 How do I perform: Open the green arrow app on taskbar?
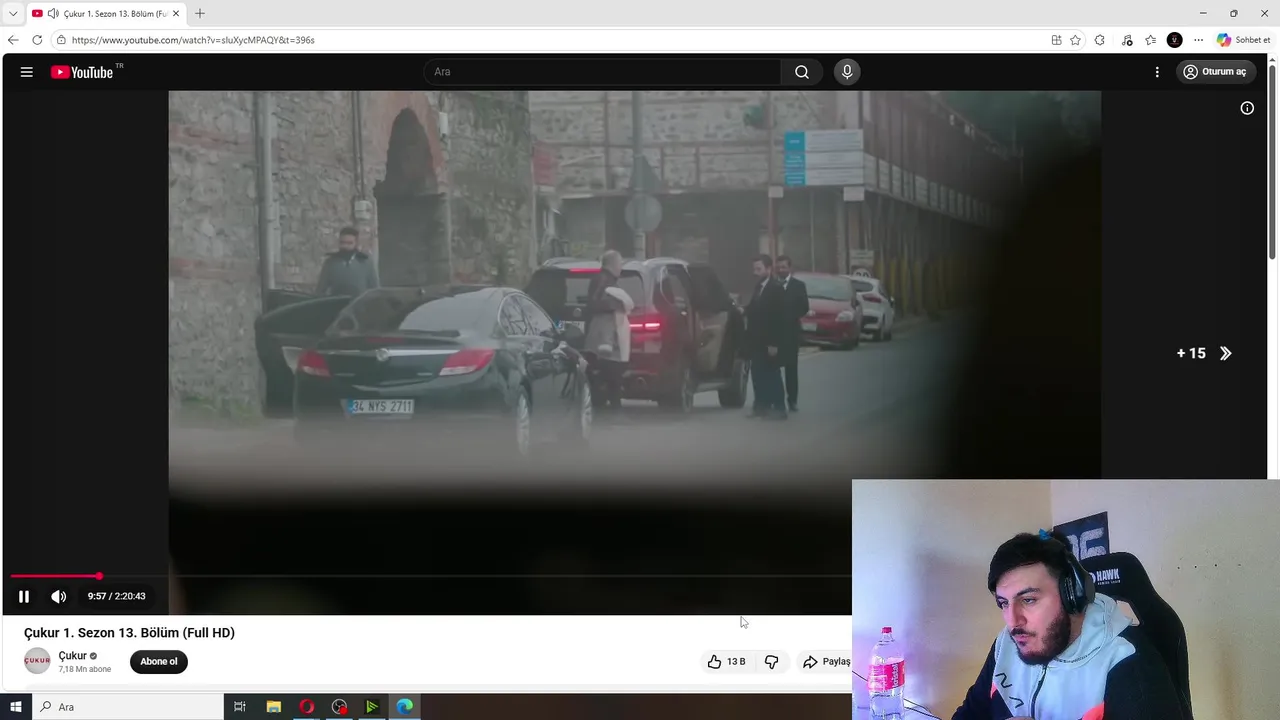pyautogui.click(x=372, y=707)
